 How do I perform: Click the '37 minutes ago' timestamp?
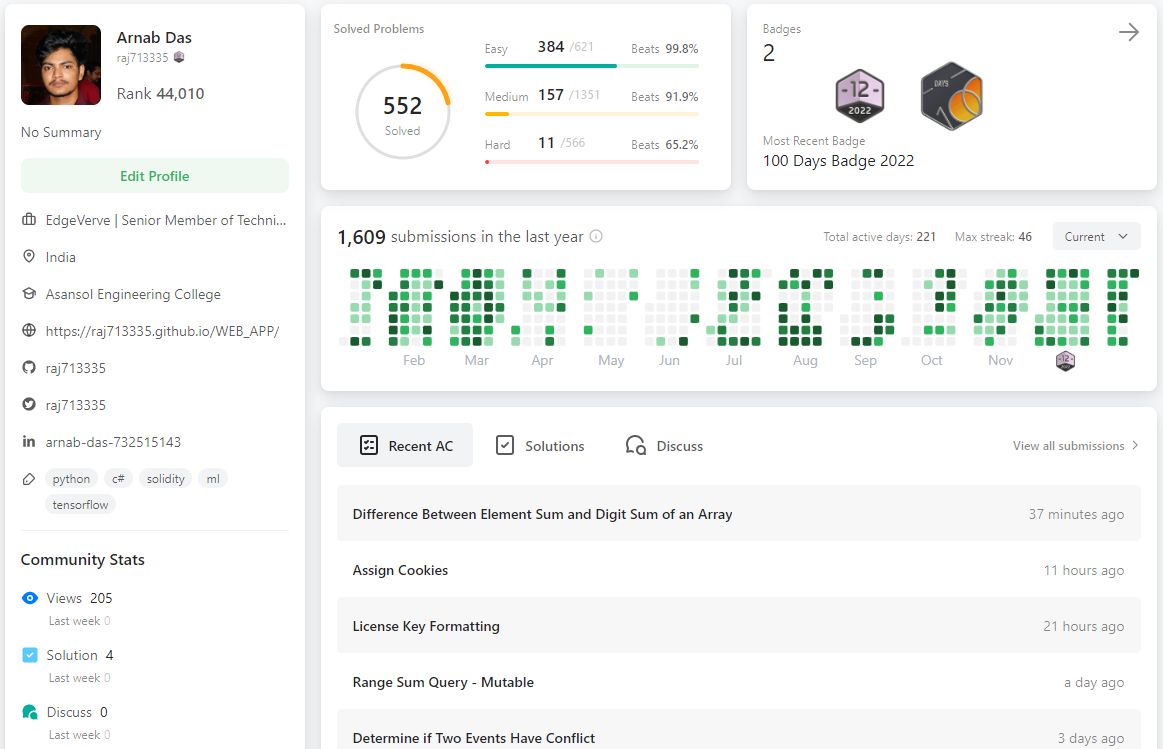click(1076, 514)
